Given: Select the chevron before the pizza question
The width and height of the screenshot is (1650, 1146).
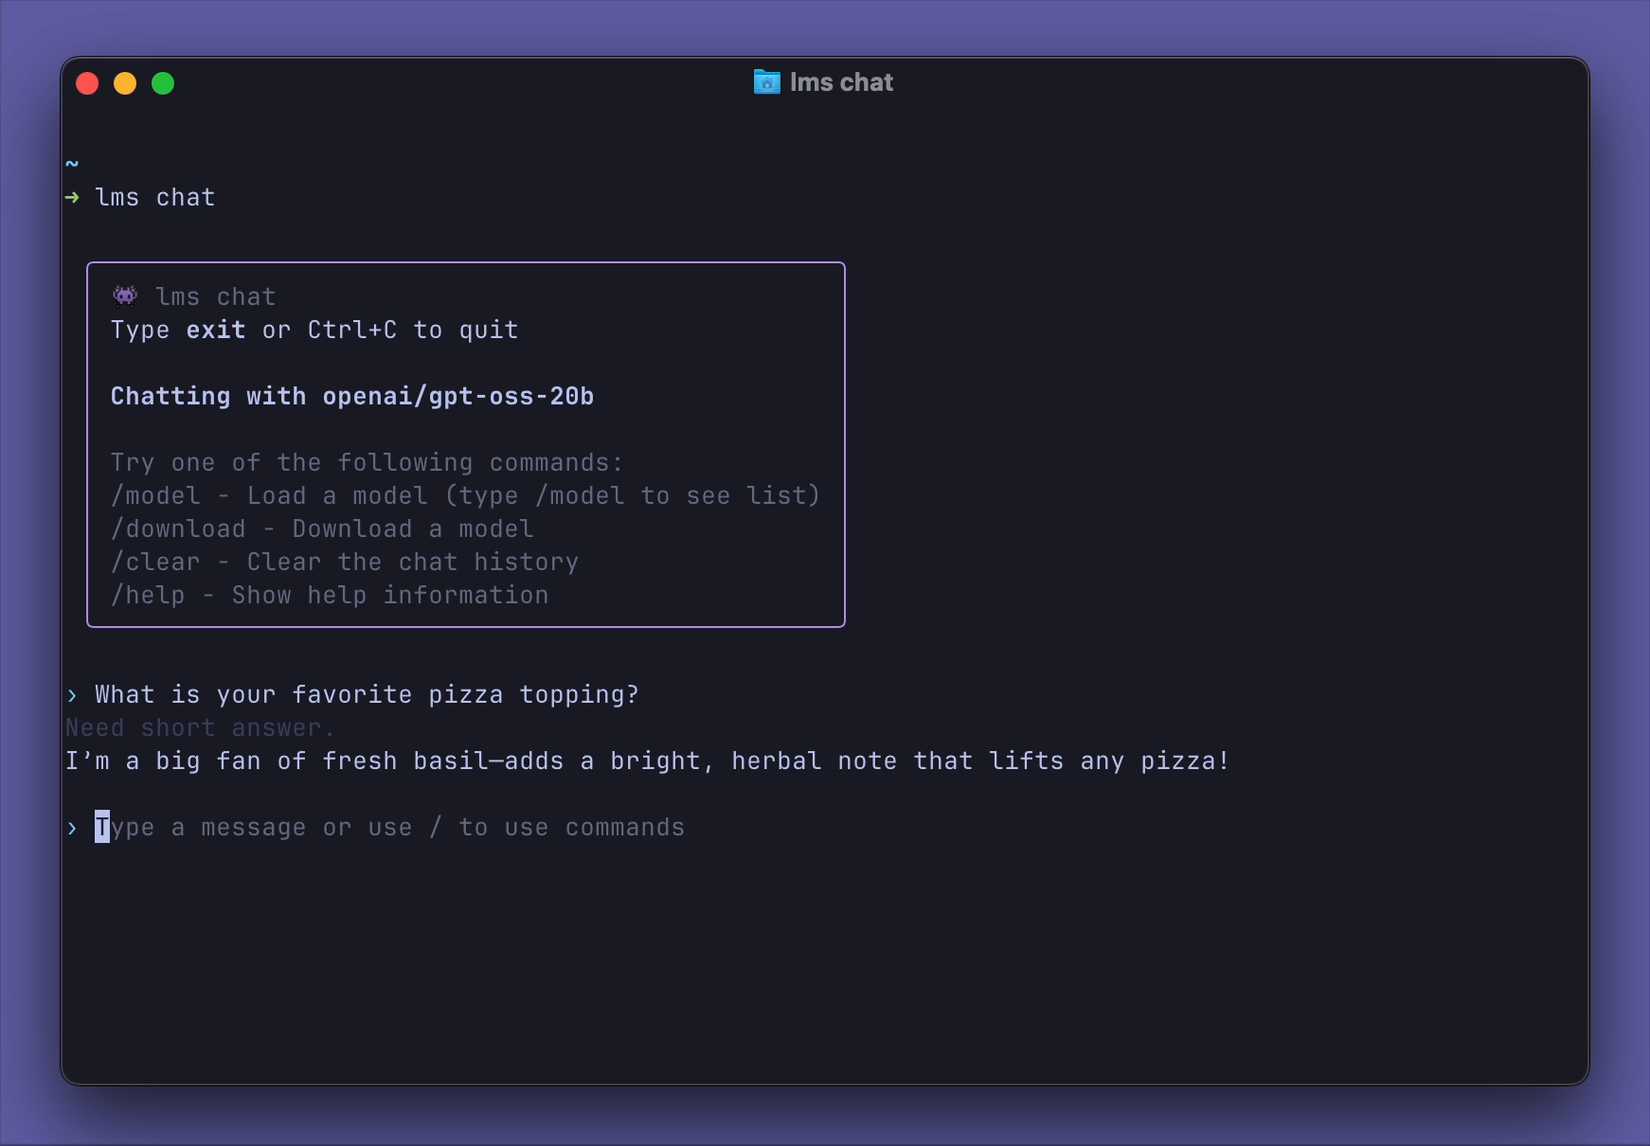Looking at the screenshot, I should (71, 695).
